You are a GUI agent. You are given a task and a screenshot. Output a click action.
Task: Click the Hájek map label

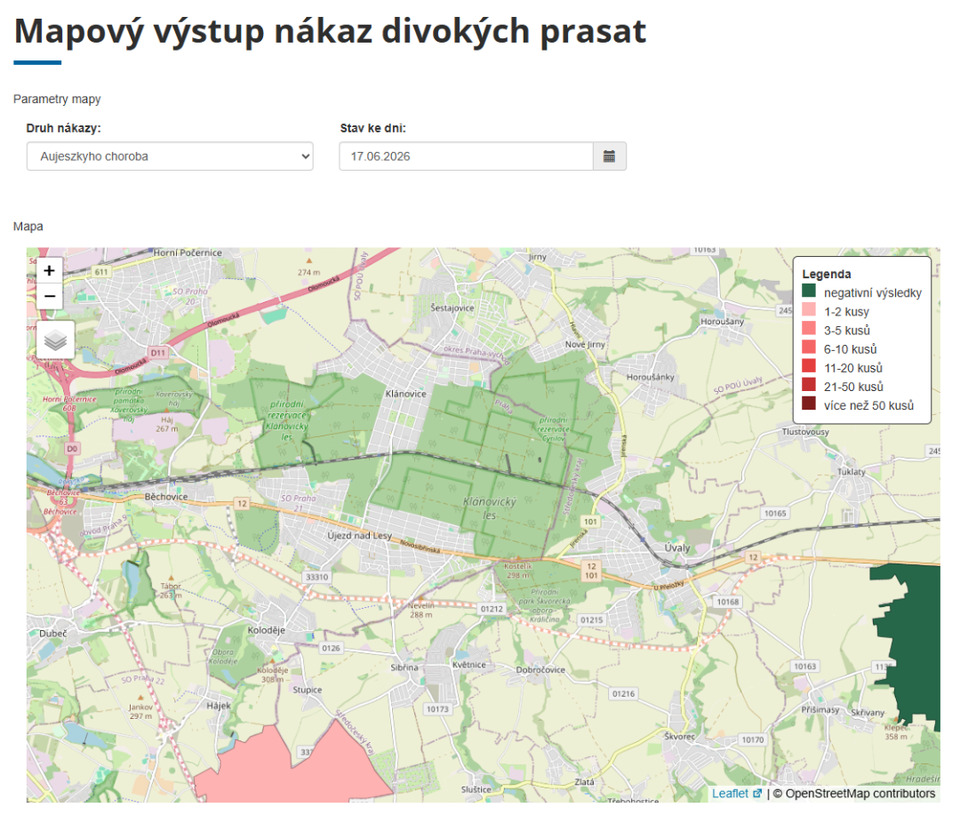pyautogui.click(x=219, y=705)
